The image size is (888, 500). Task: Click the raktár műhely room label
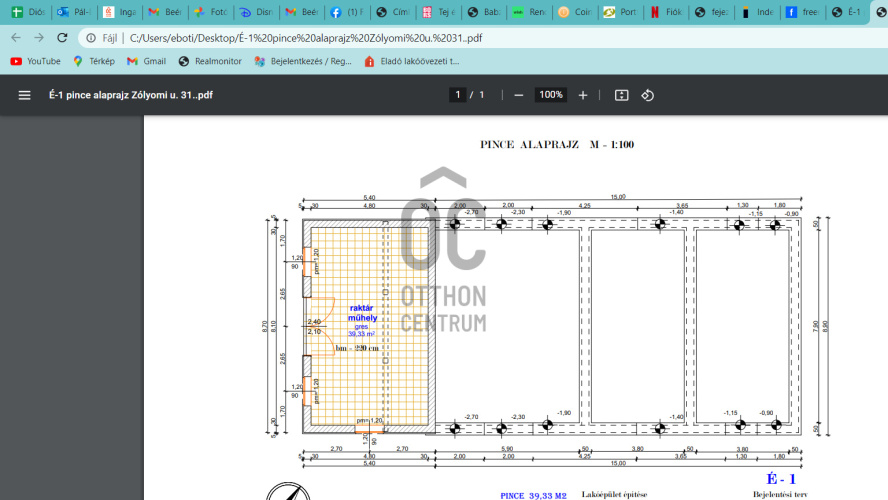[362, 313]
